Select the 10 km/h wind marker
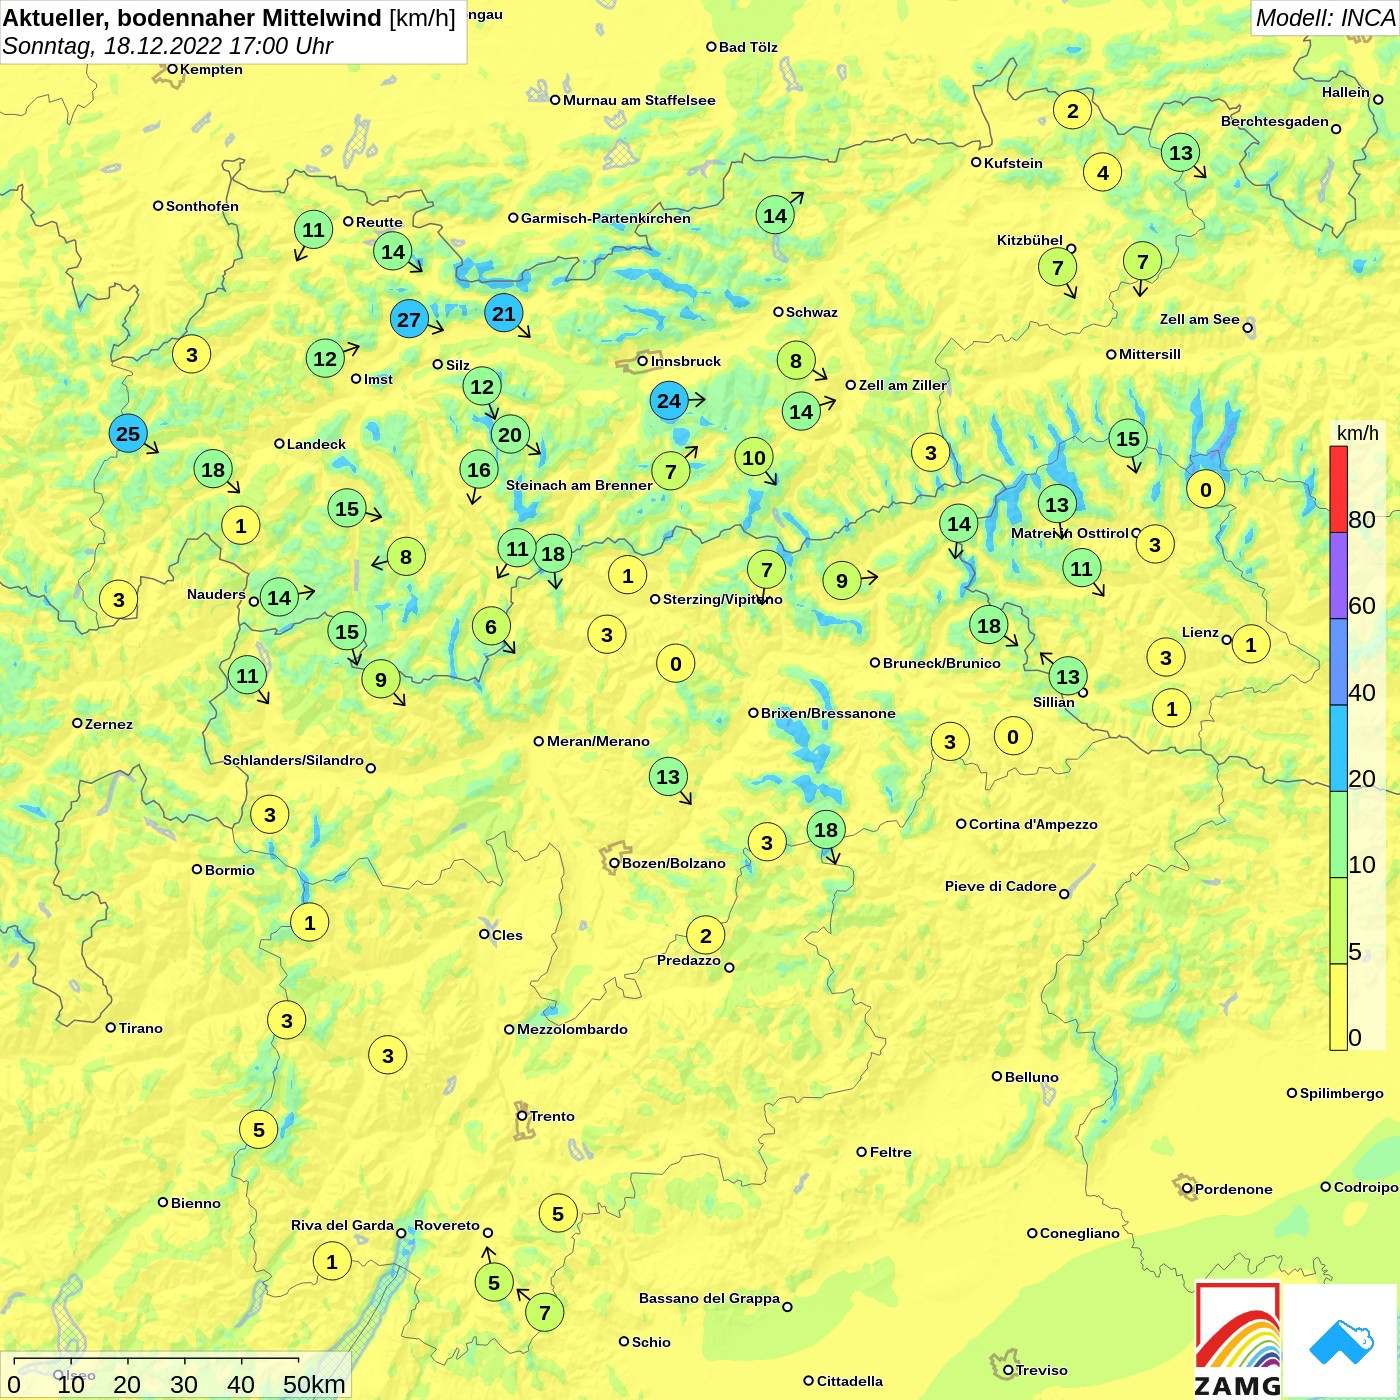Viewport: 1400px width, 1400px height. (x=754, y=458)
